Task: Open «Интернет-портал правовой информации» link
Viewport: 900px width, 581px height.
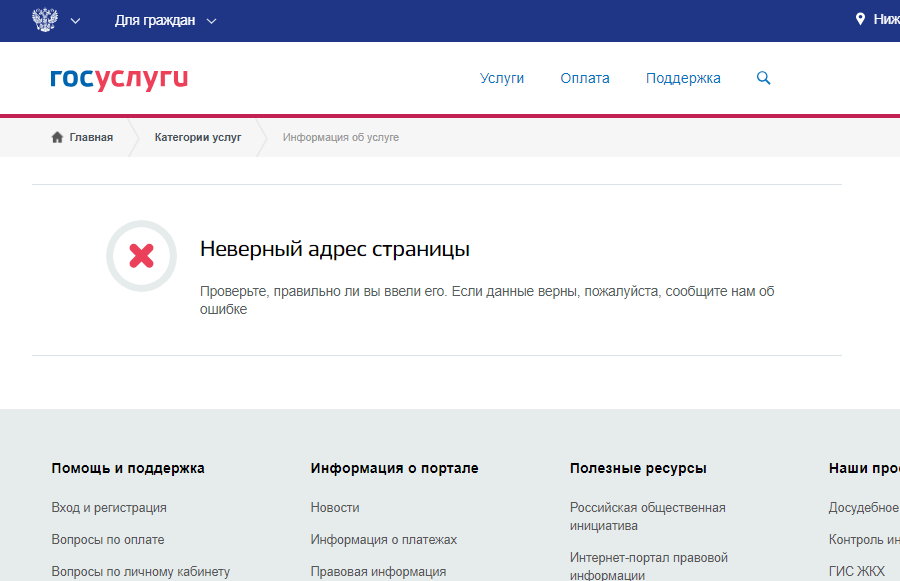Action: [x=649, y=566]
